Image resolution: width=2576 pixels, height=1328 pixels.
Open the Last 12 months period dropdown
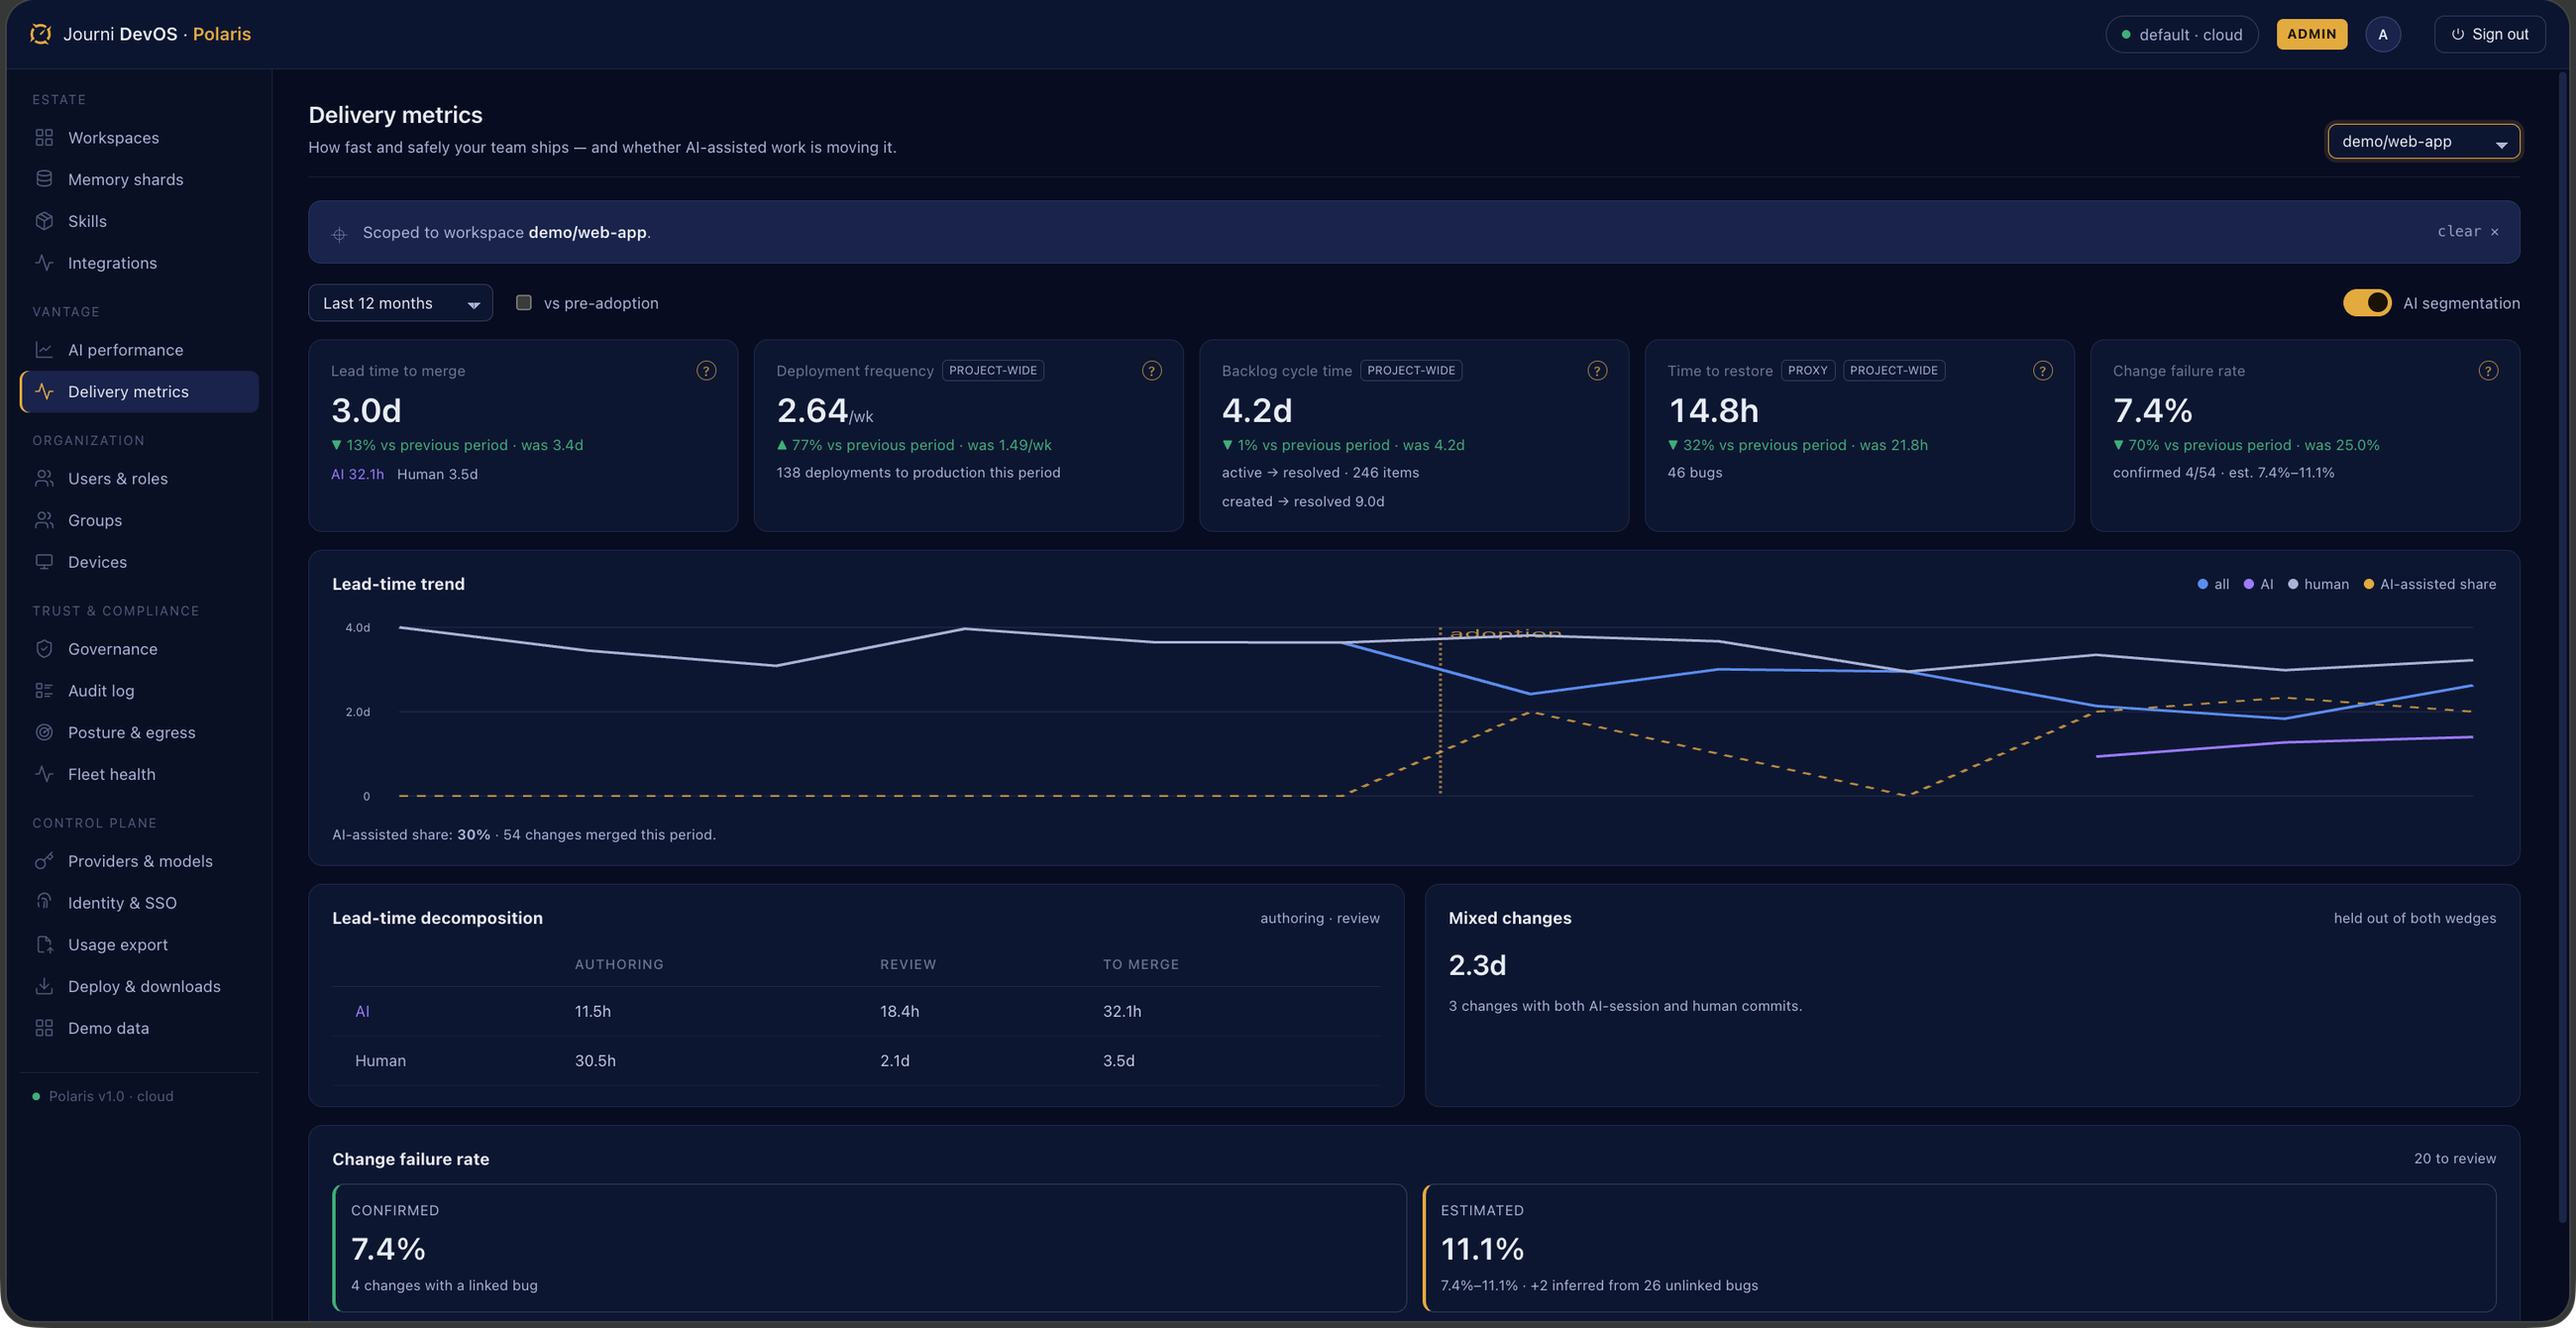coord(400,303)
